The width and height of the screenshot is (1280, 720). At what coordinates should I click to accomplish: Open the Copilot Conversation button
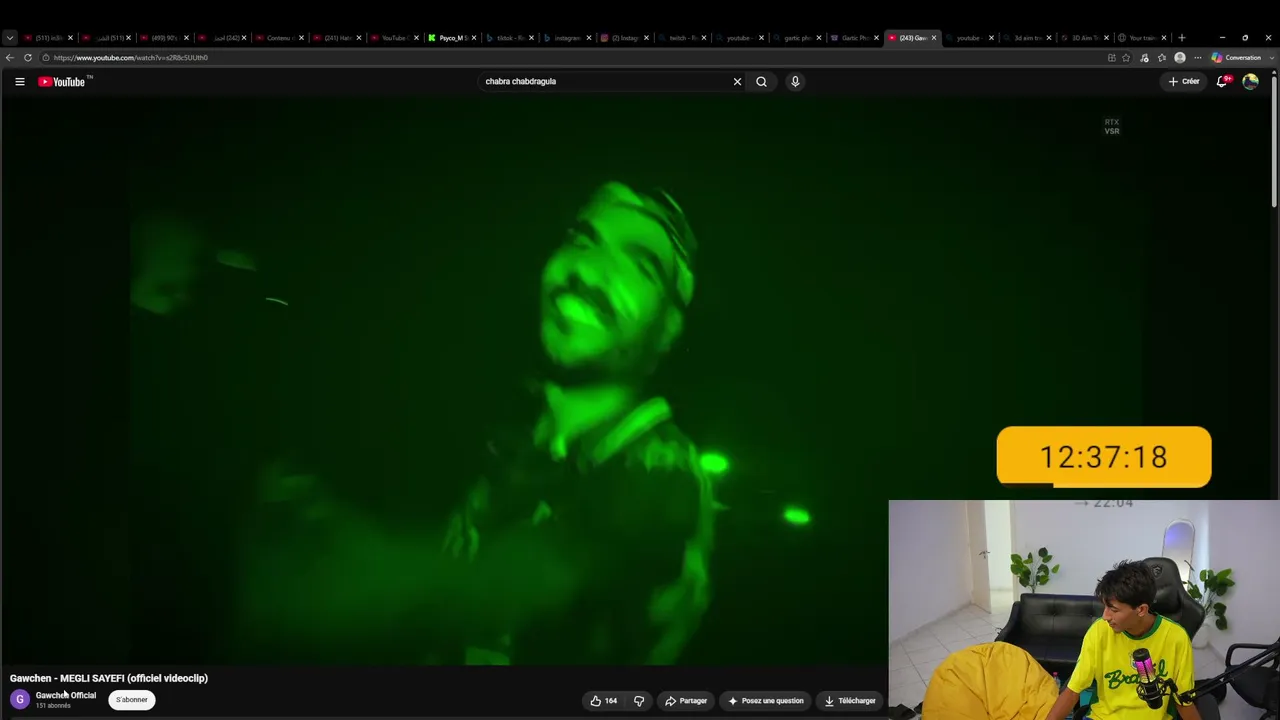(x=1237, y=58)
